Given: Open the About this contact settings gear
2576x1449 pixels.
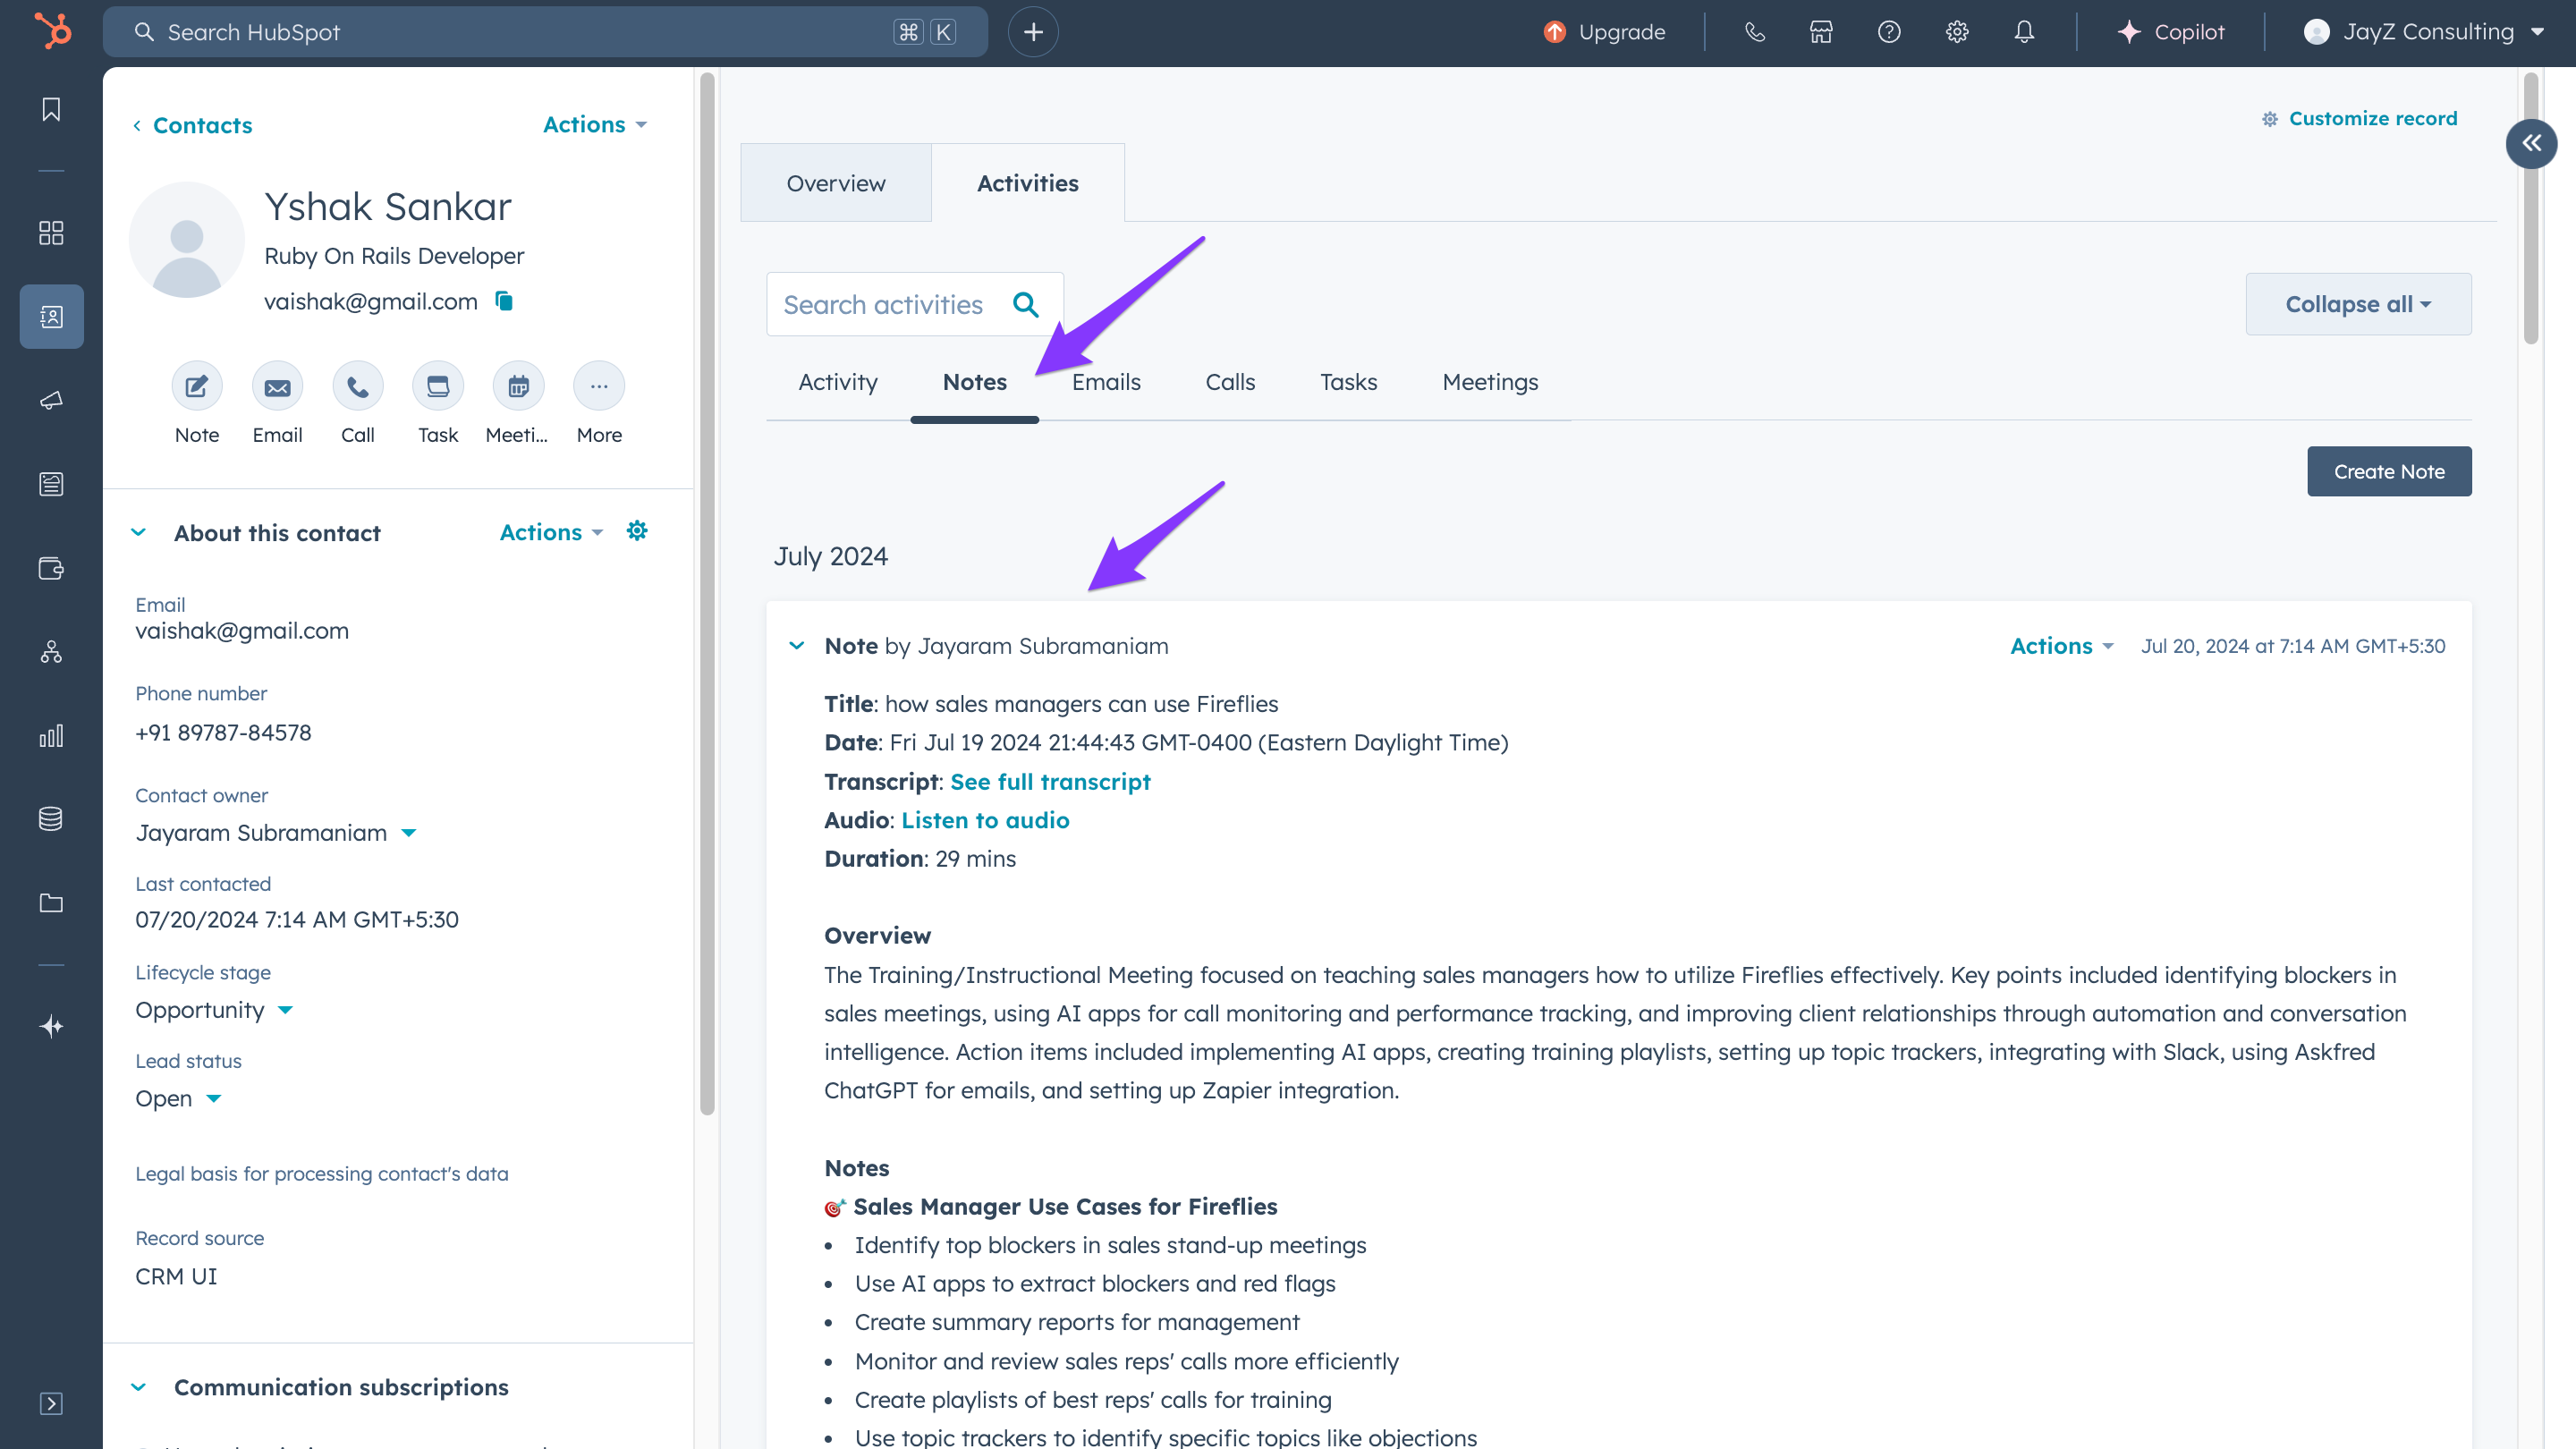Looking at the screenshot, I should coord(637,531).
